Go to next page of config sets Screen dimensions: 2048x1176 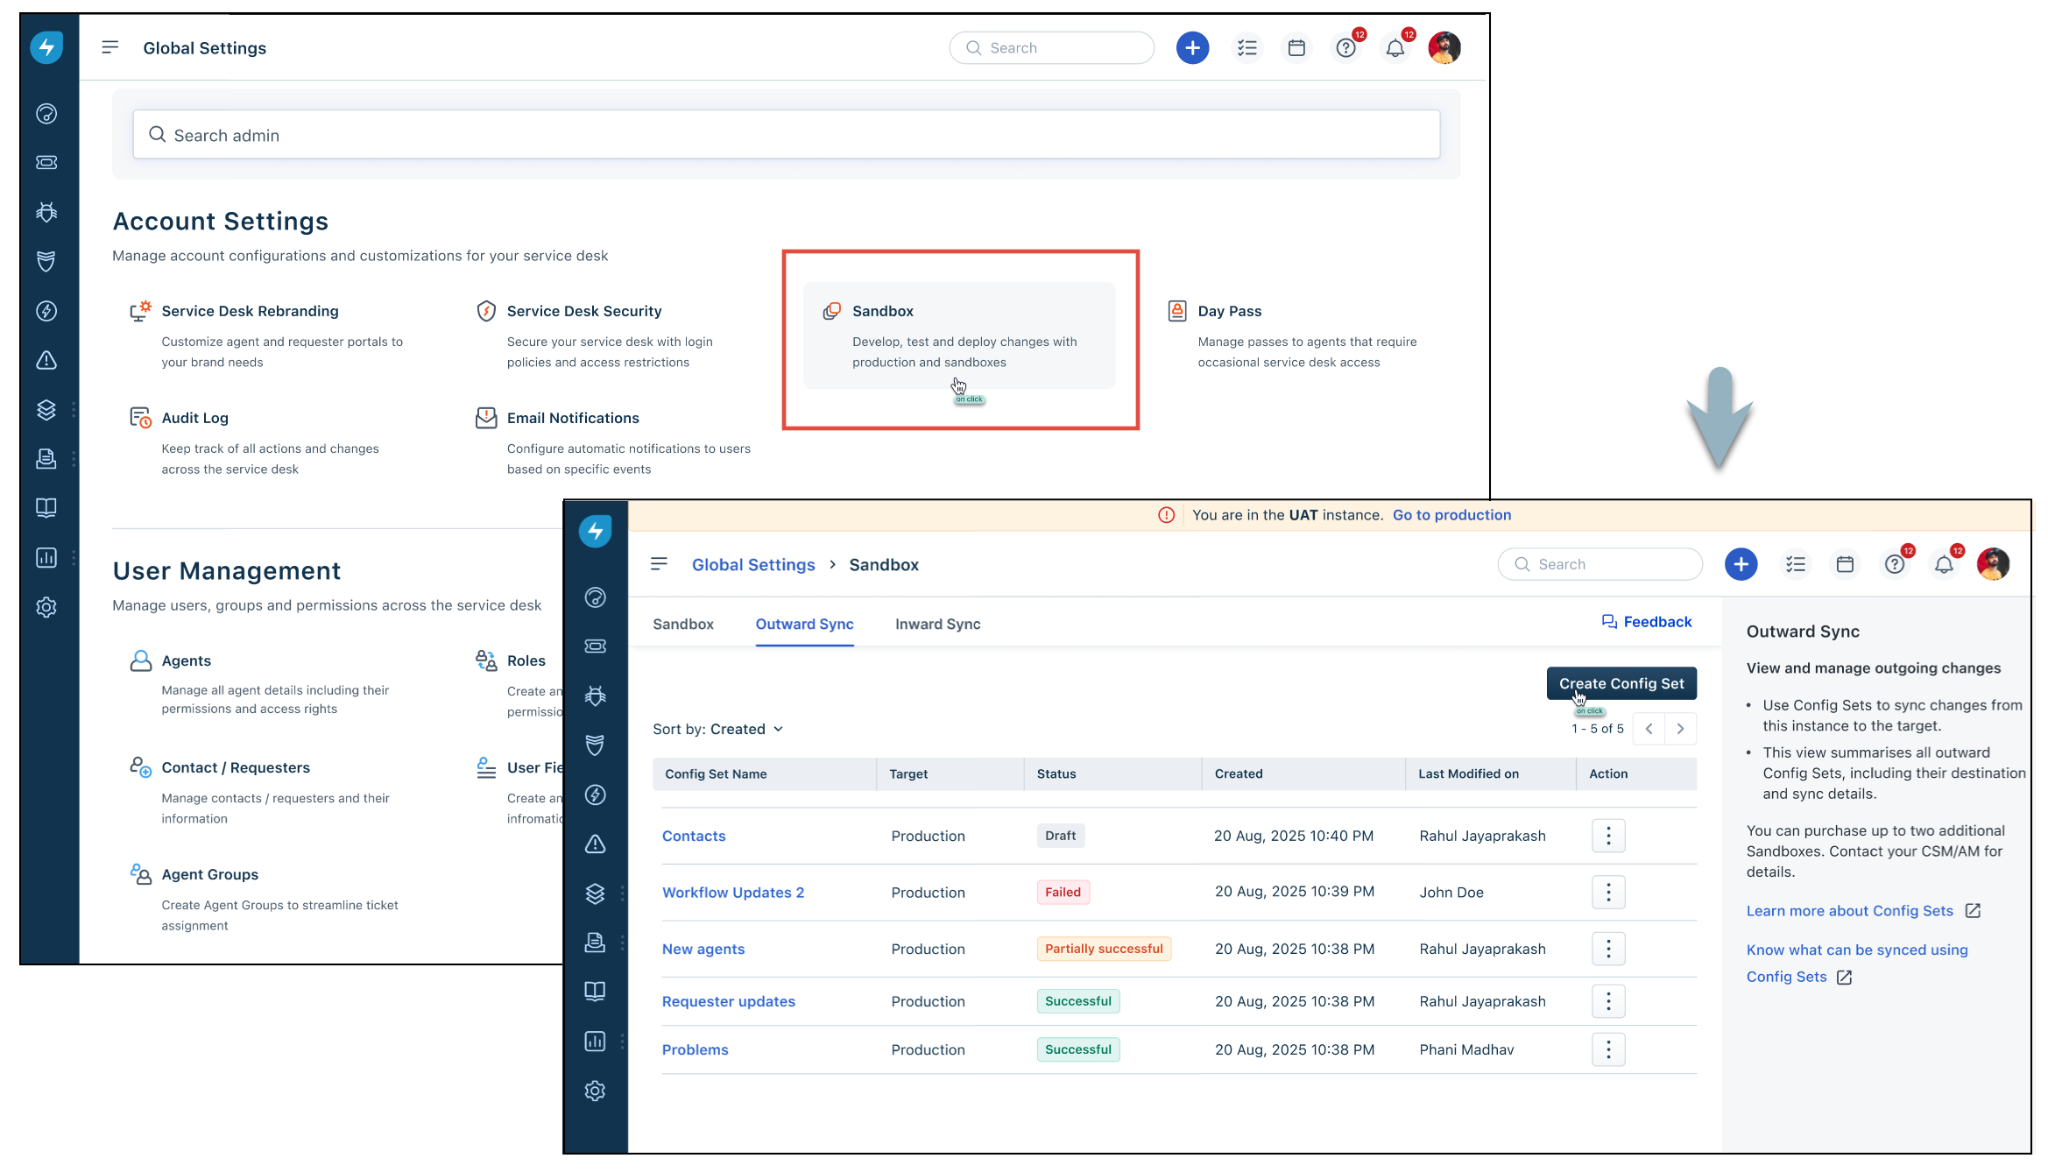tap(1680, 729)
